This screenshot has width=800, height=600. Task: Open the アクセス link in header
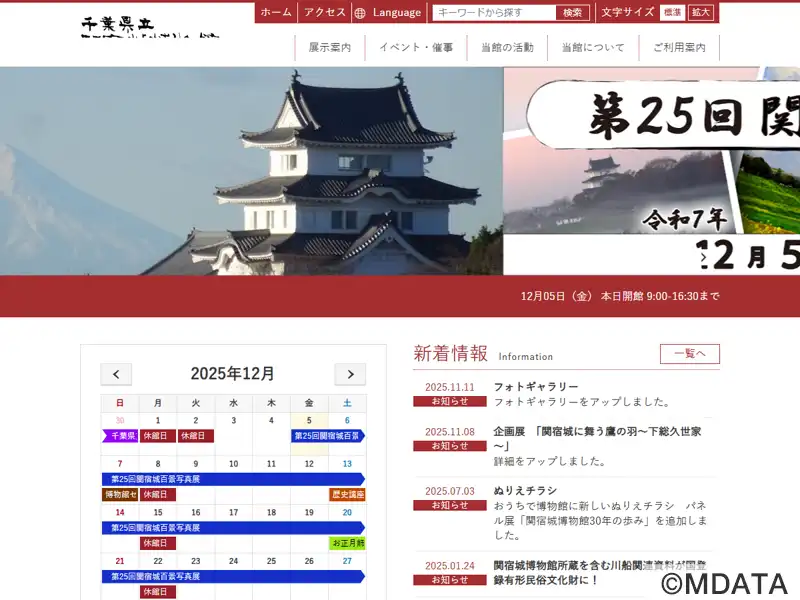point(324,13)
